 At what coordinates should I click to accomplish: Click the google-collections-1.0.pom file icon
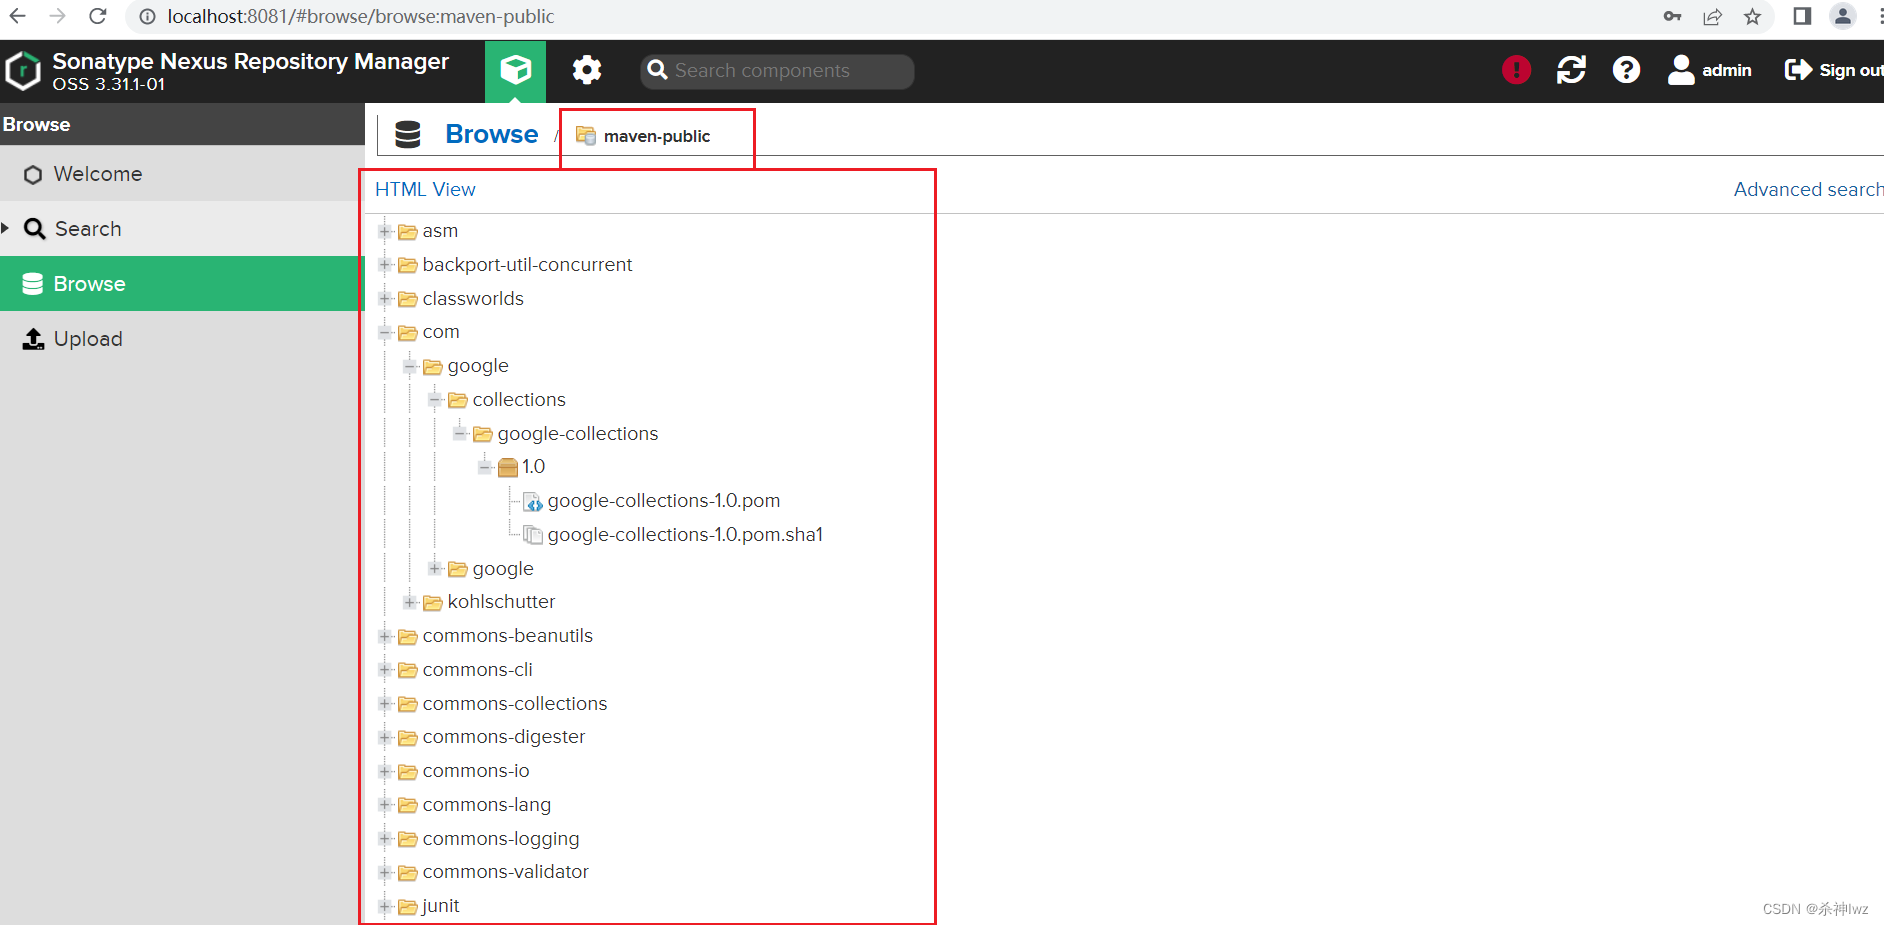tap(533, 501)
